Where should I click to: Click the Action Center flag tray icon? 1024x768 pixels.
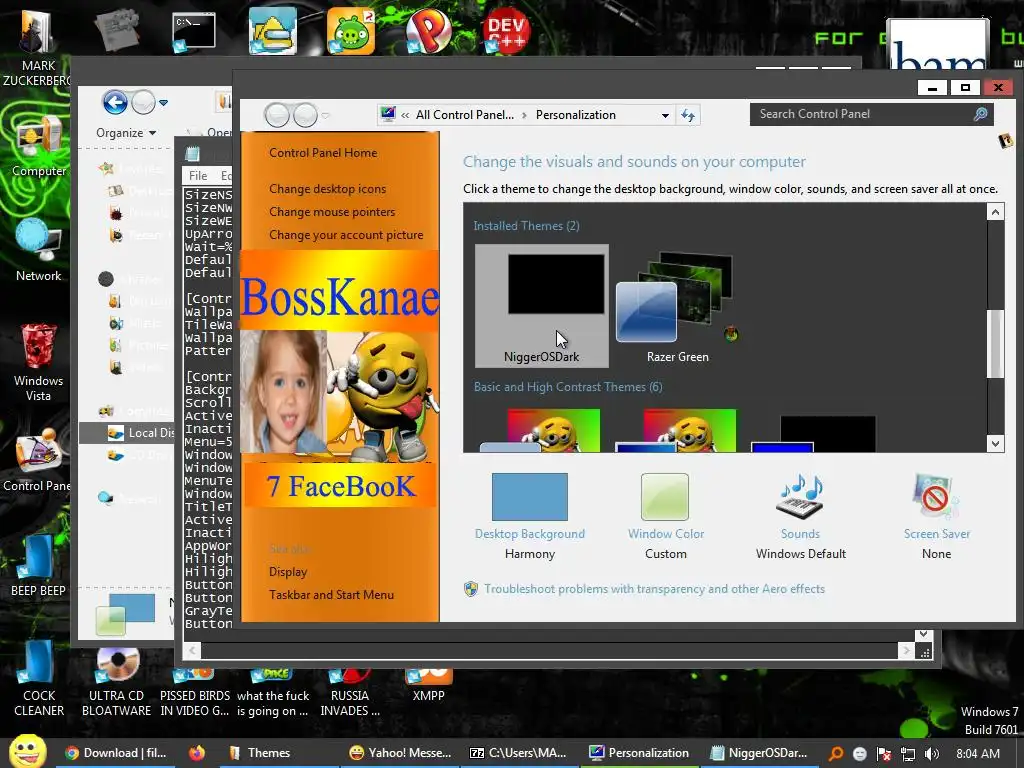(x=884, y=754)
